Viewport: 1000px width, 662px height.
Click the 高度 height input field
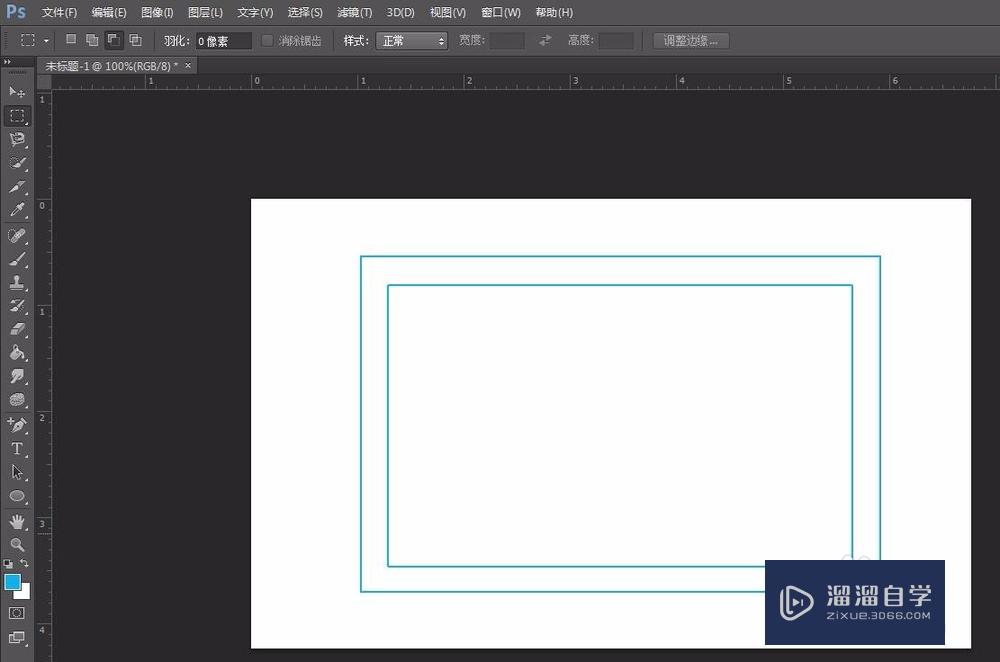coord(616,41)
